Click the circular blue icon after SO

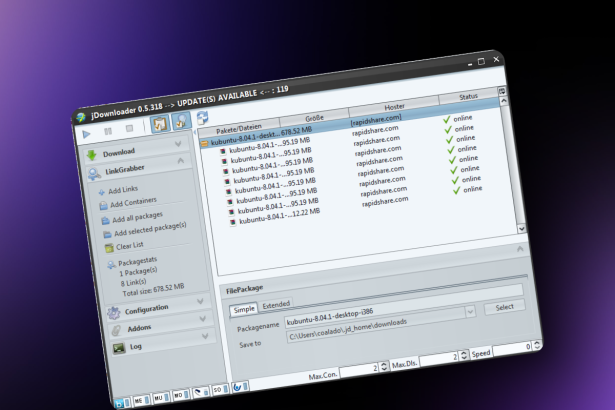(x=237, y=387)
